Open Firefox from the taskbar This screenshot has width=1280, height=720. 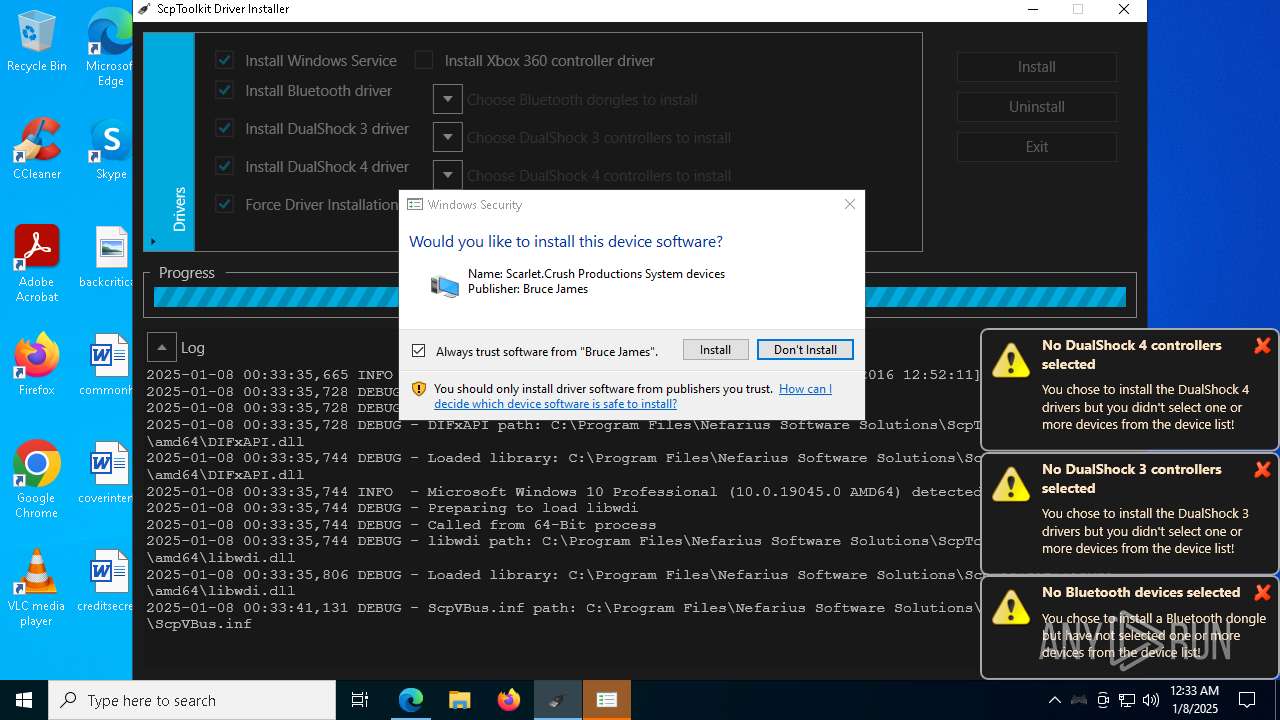[508, 700]
